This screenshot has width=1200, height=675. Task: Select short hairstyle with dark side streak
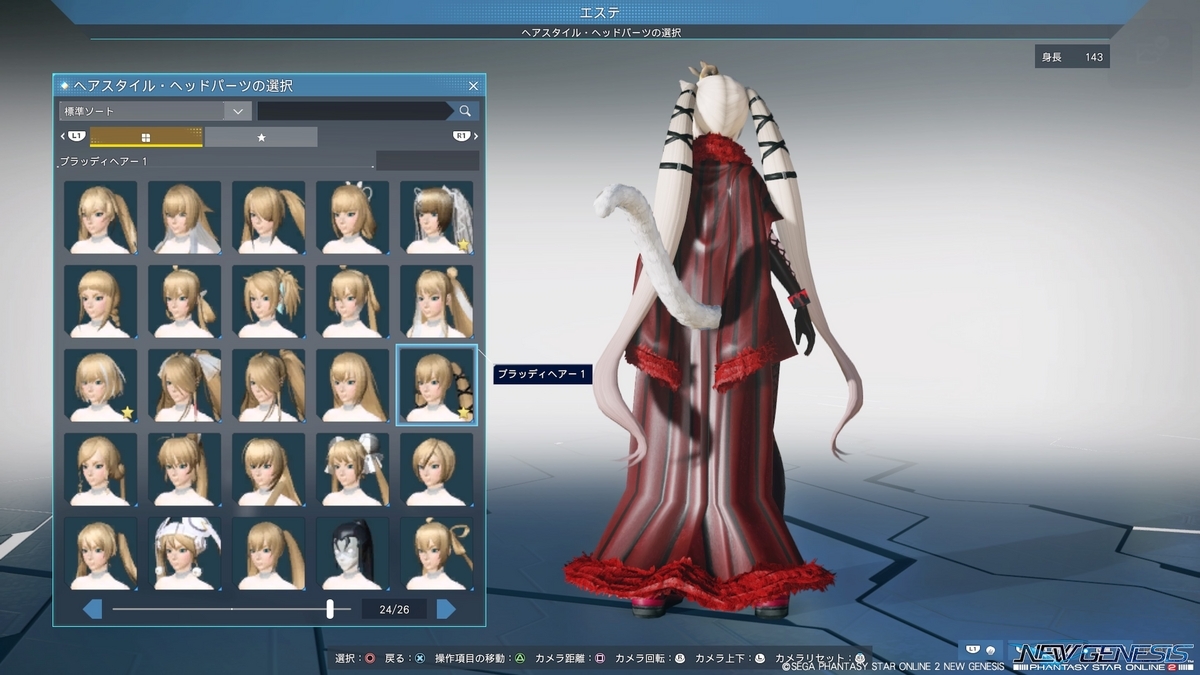point(437,469)
